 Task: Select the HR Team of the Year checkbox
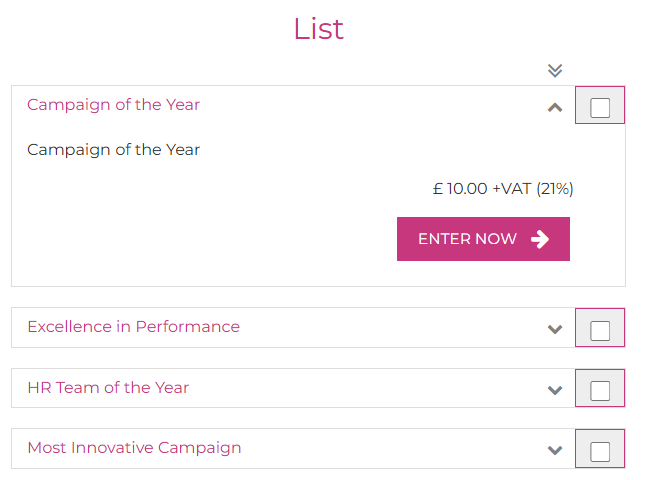(x=600, y=390)
